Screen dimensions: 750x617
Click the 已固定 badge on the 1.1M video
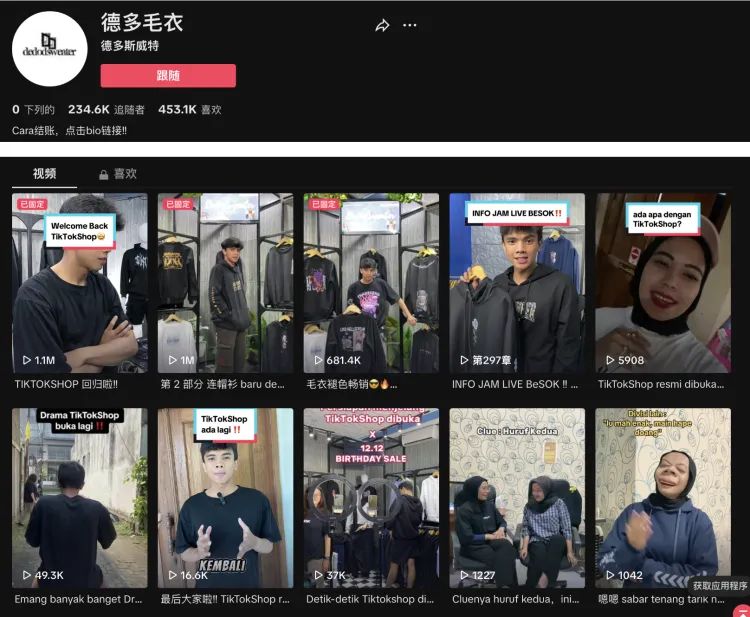32,204
